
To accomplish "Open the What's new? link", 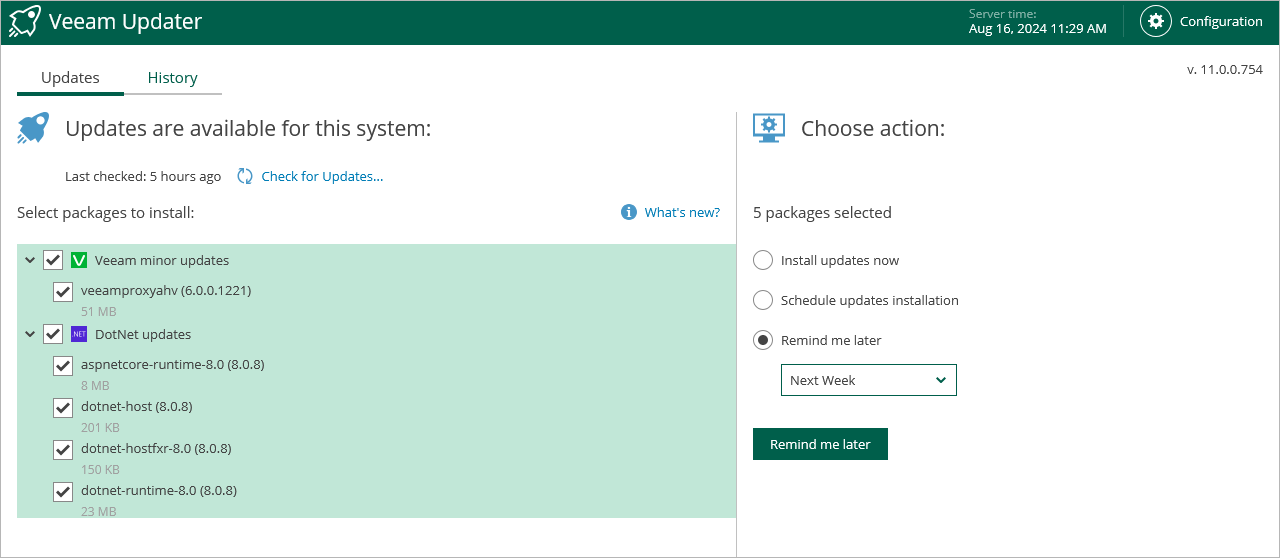I will point(682,212).
